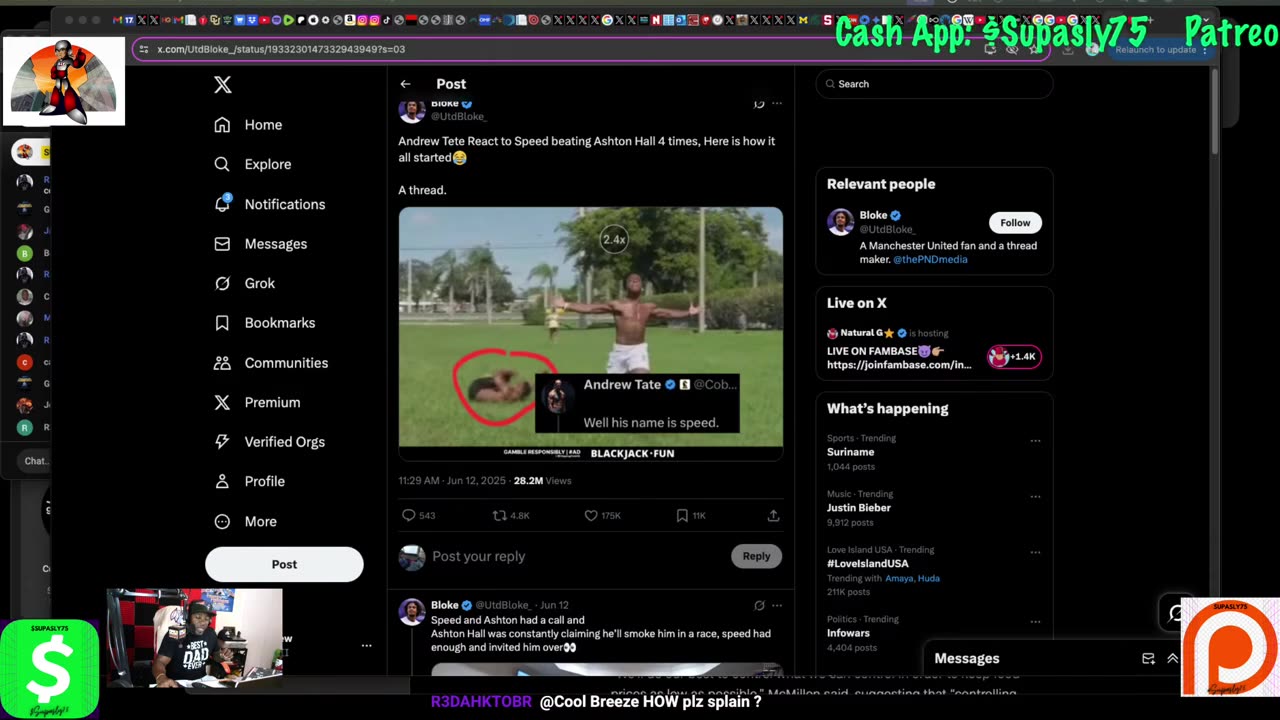Click the Verified Orgs lightning icon
1280x720 pixels.
[222, 442]
